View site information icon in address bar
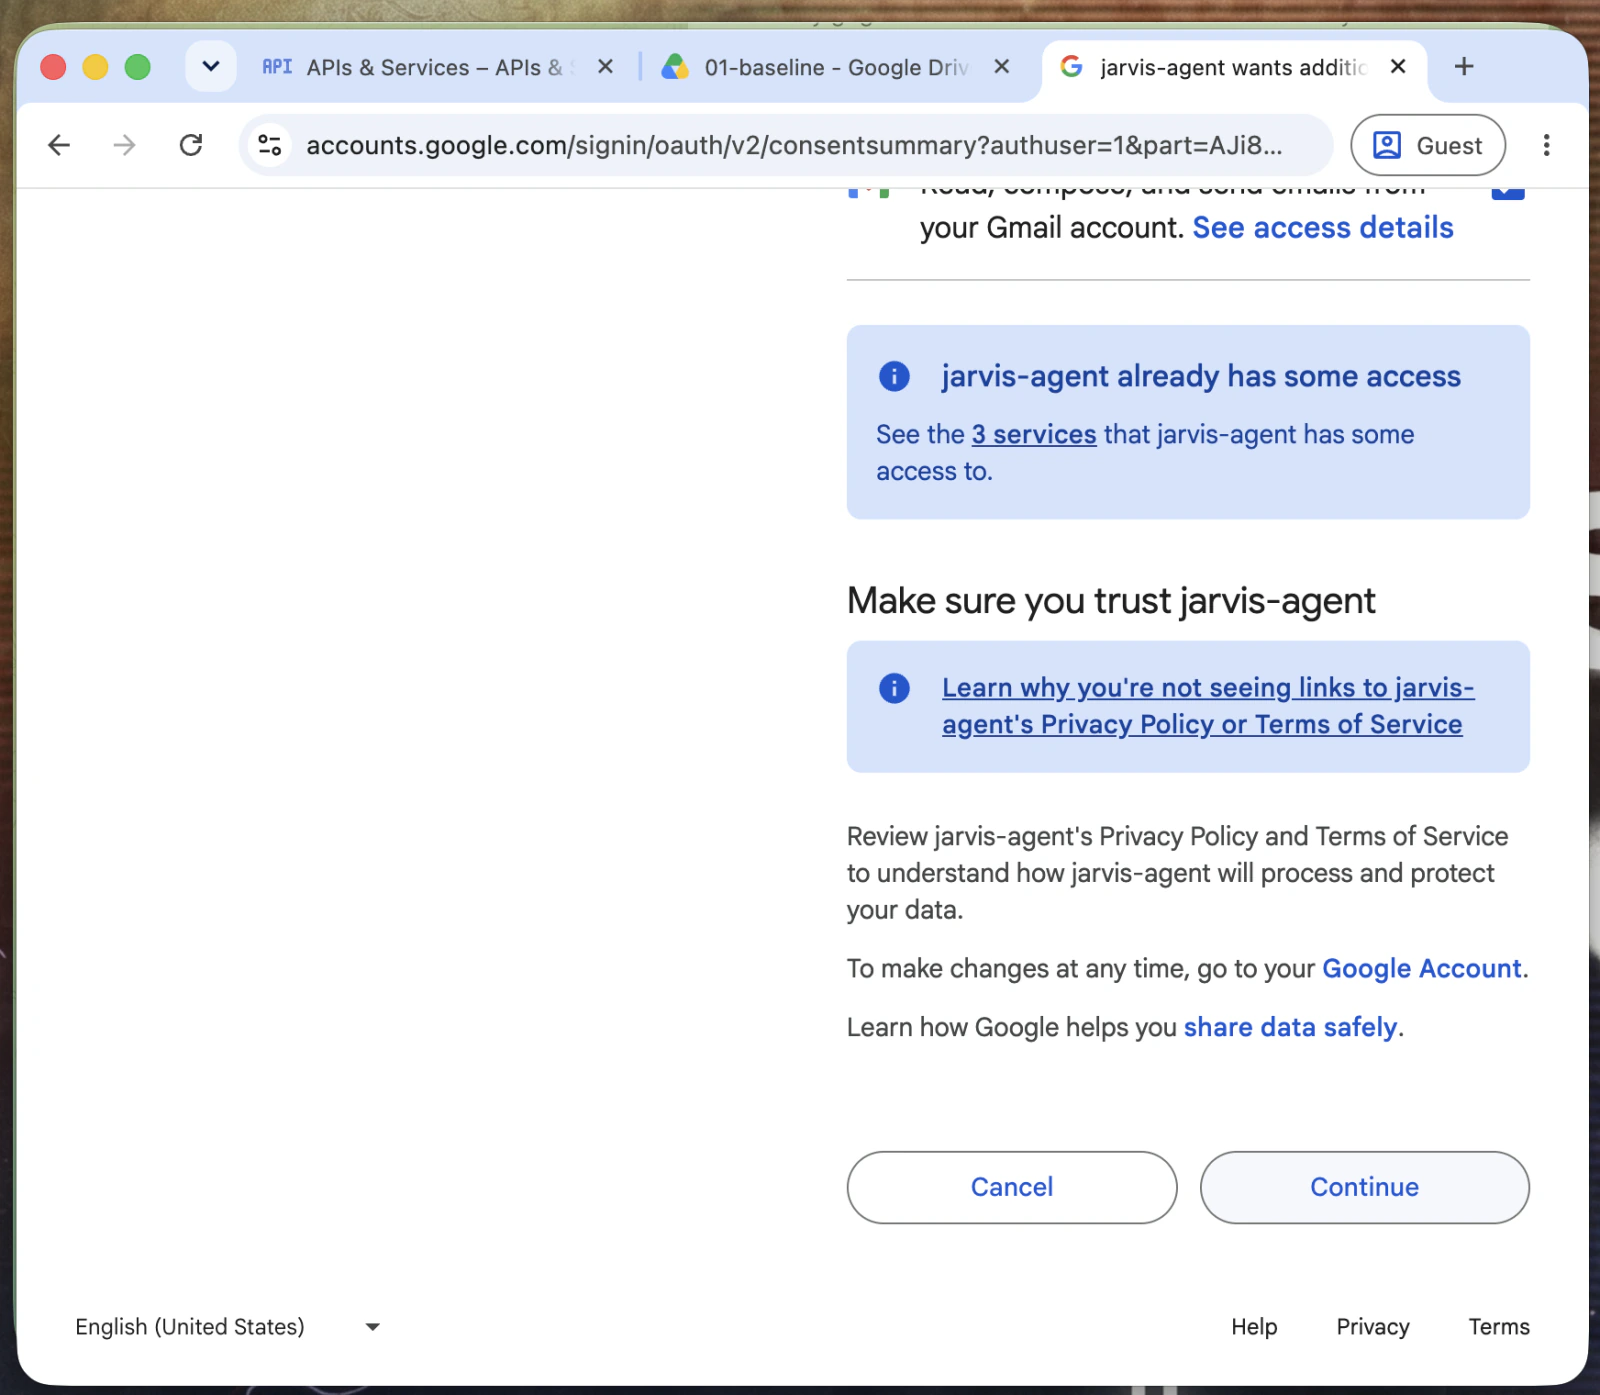Screen dimensions: 1600x1395 coord(270,146)
